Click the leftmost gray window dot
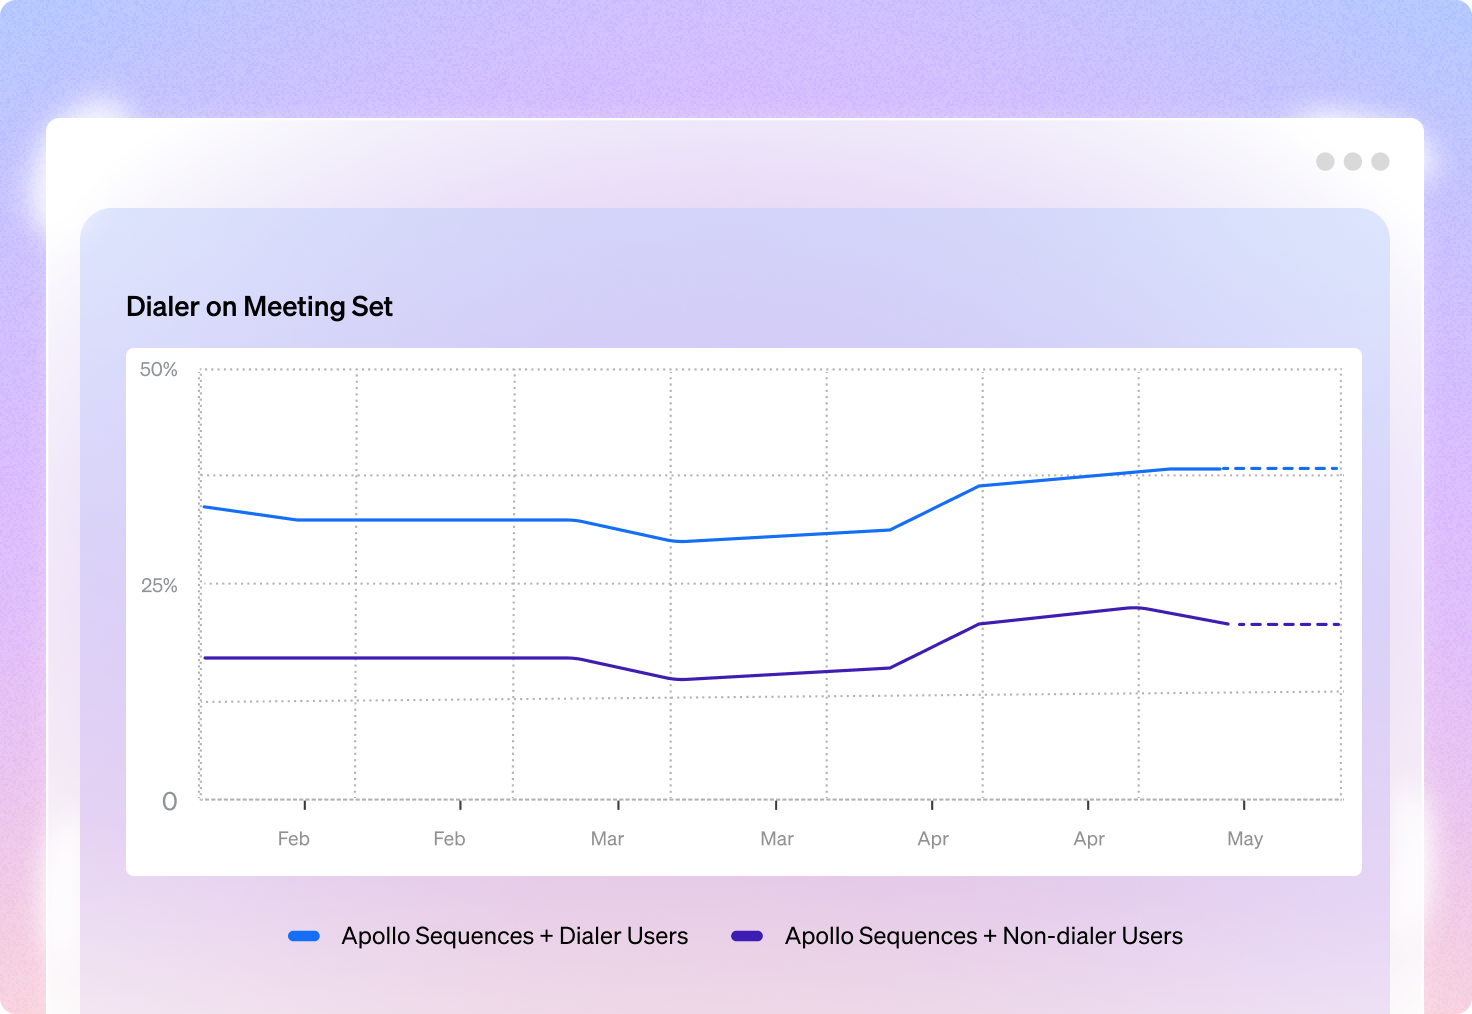The height and width of the screenshot is (1014, 1472). [1325, 162]
